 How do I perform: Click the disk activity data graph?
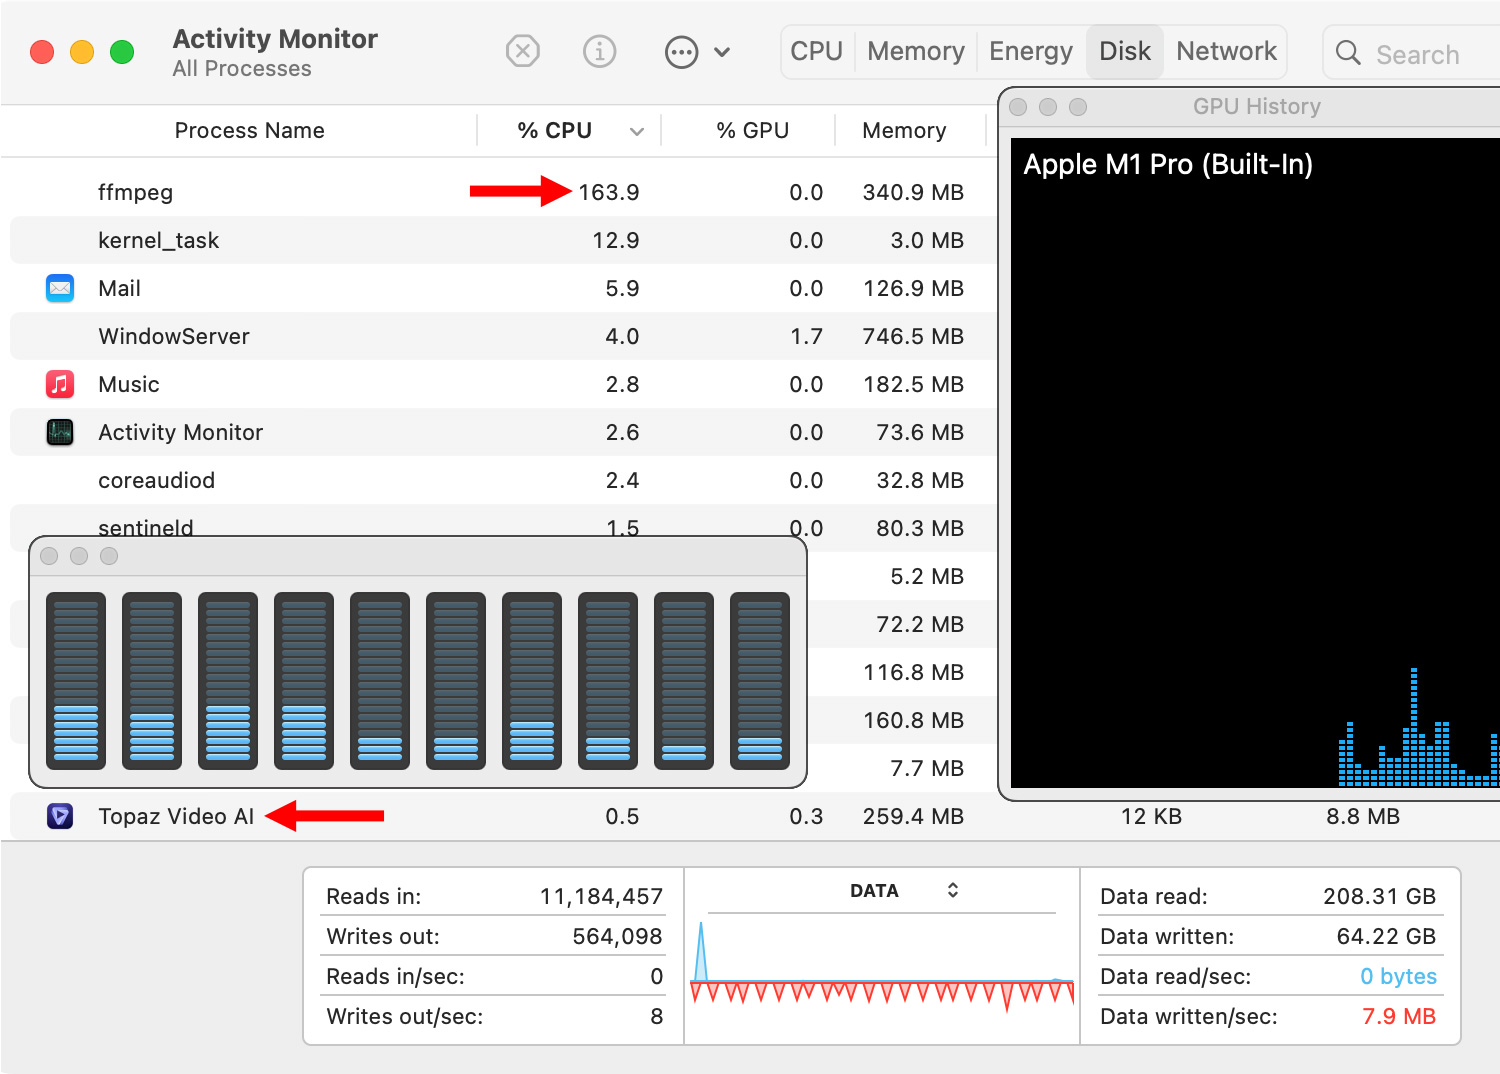[x=882, y=966]
